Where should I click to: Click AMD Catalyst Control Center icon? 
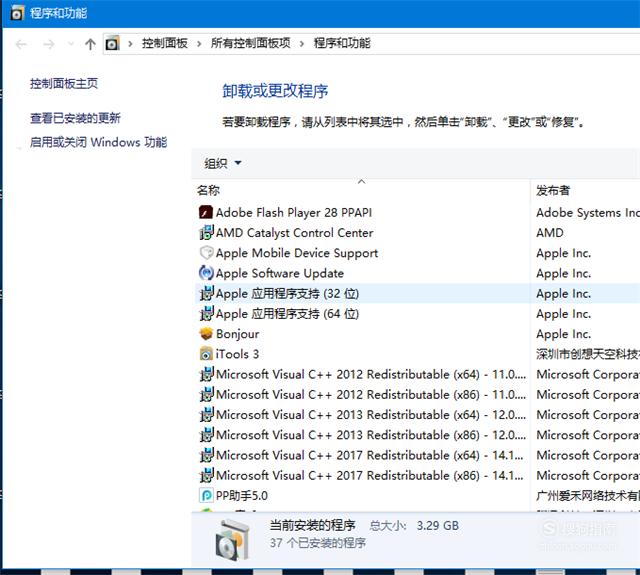point(206,233)
